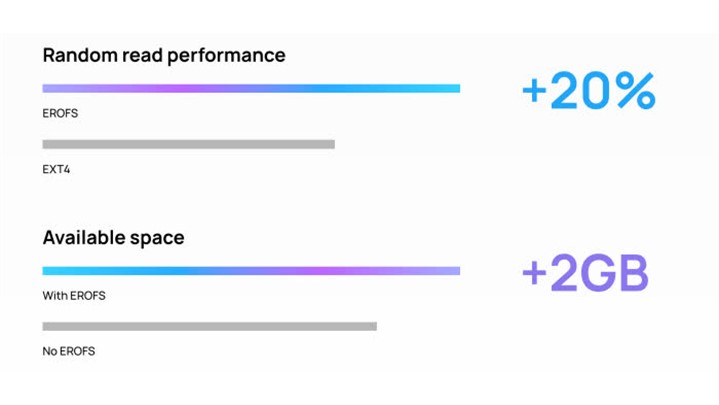Select the gradient "With EROFS" space bar
719x405 pixels.
point(251,271)
